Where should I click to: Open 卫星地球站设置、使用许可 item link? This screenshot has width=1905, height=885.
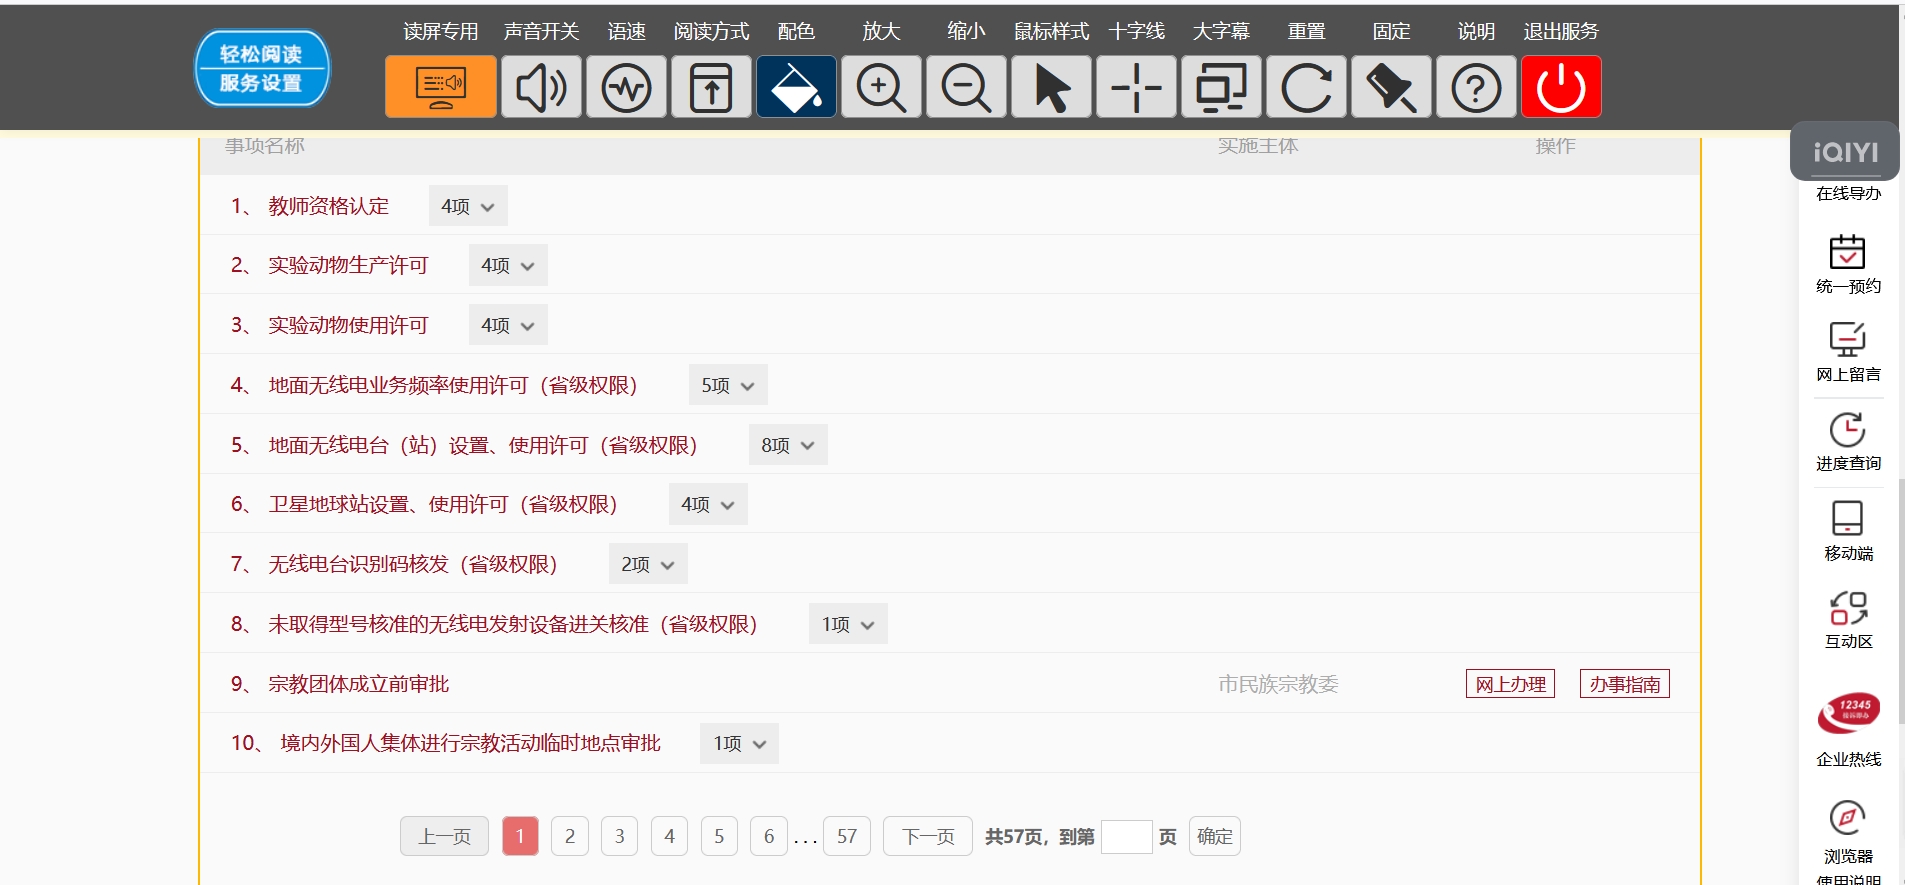[x=443, y=504]
